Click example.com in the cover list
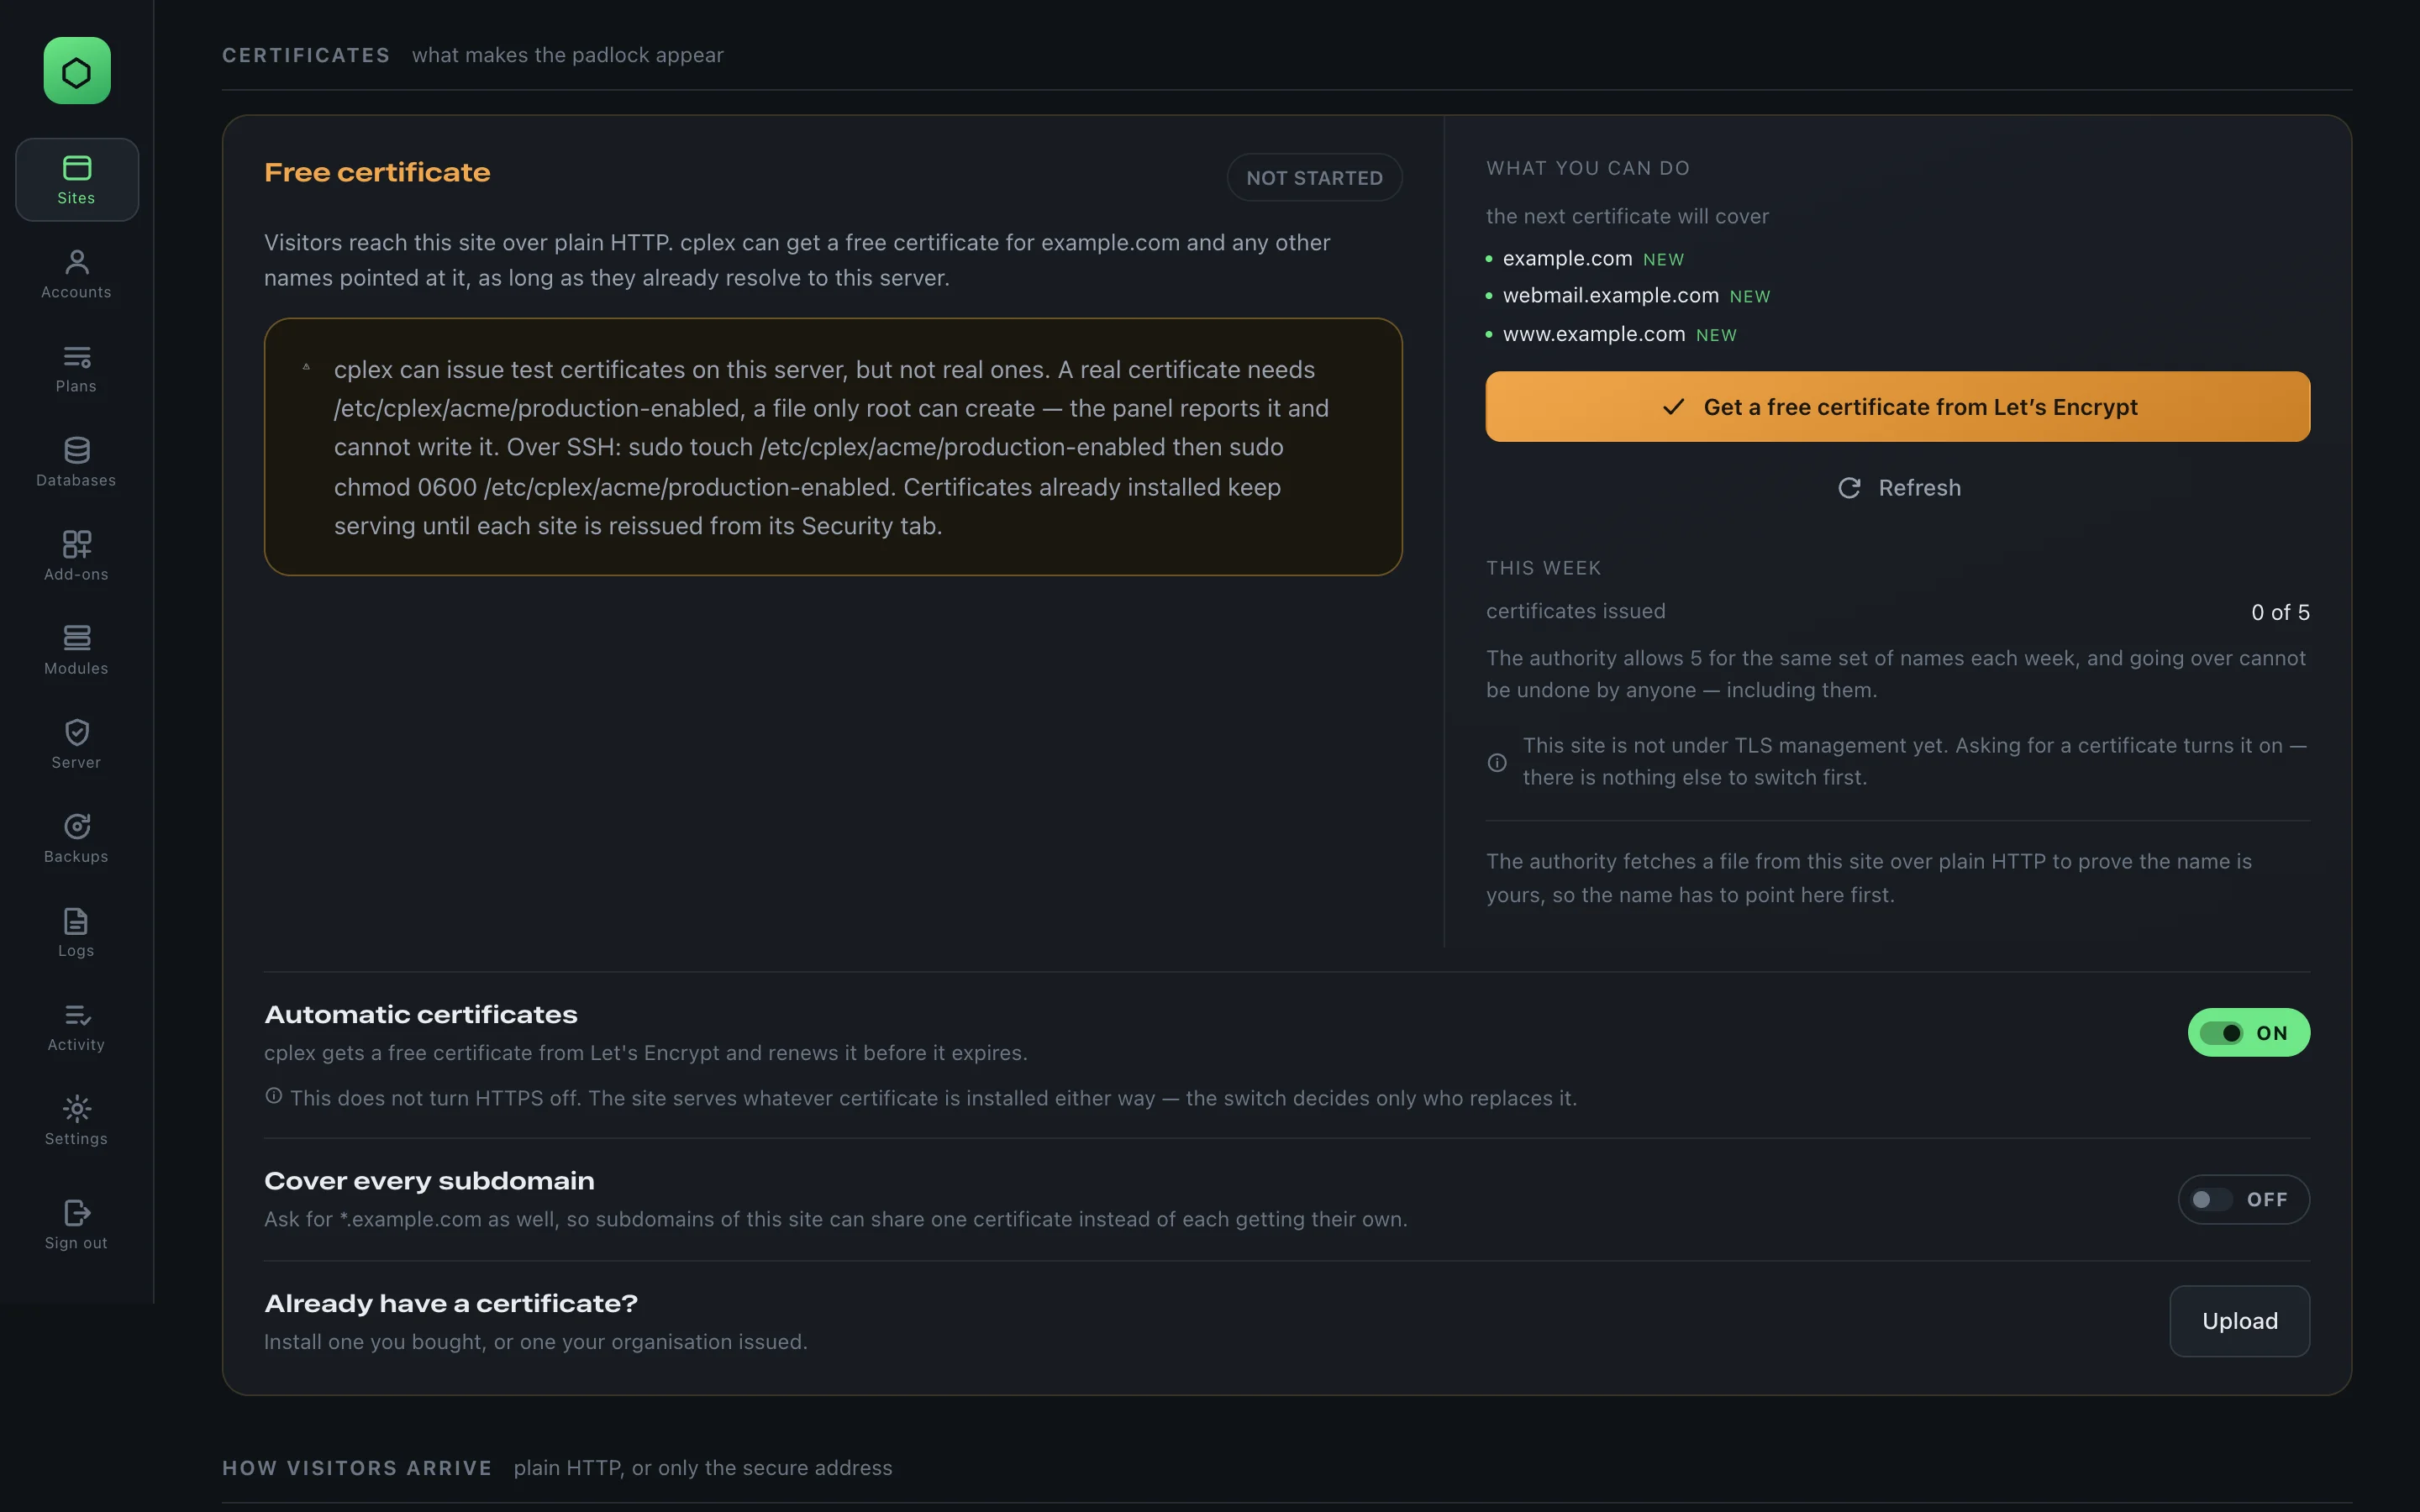The image size is (2420, 1512). tap(1567, 258)
